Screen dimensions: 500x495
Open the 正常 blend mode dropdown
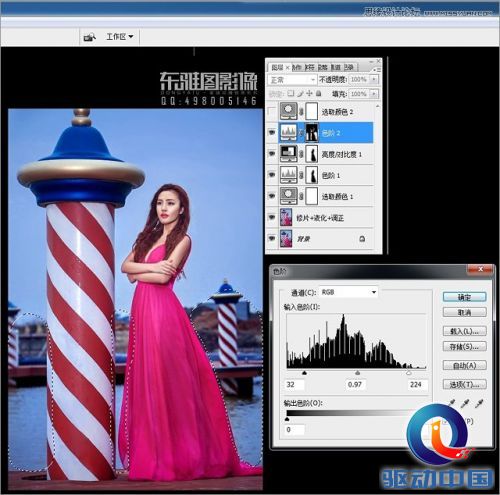(x=292, y=80)
